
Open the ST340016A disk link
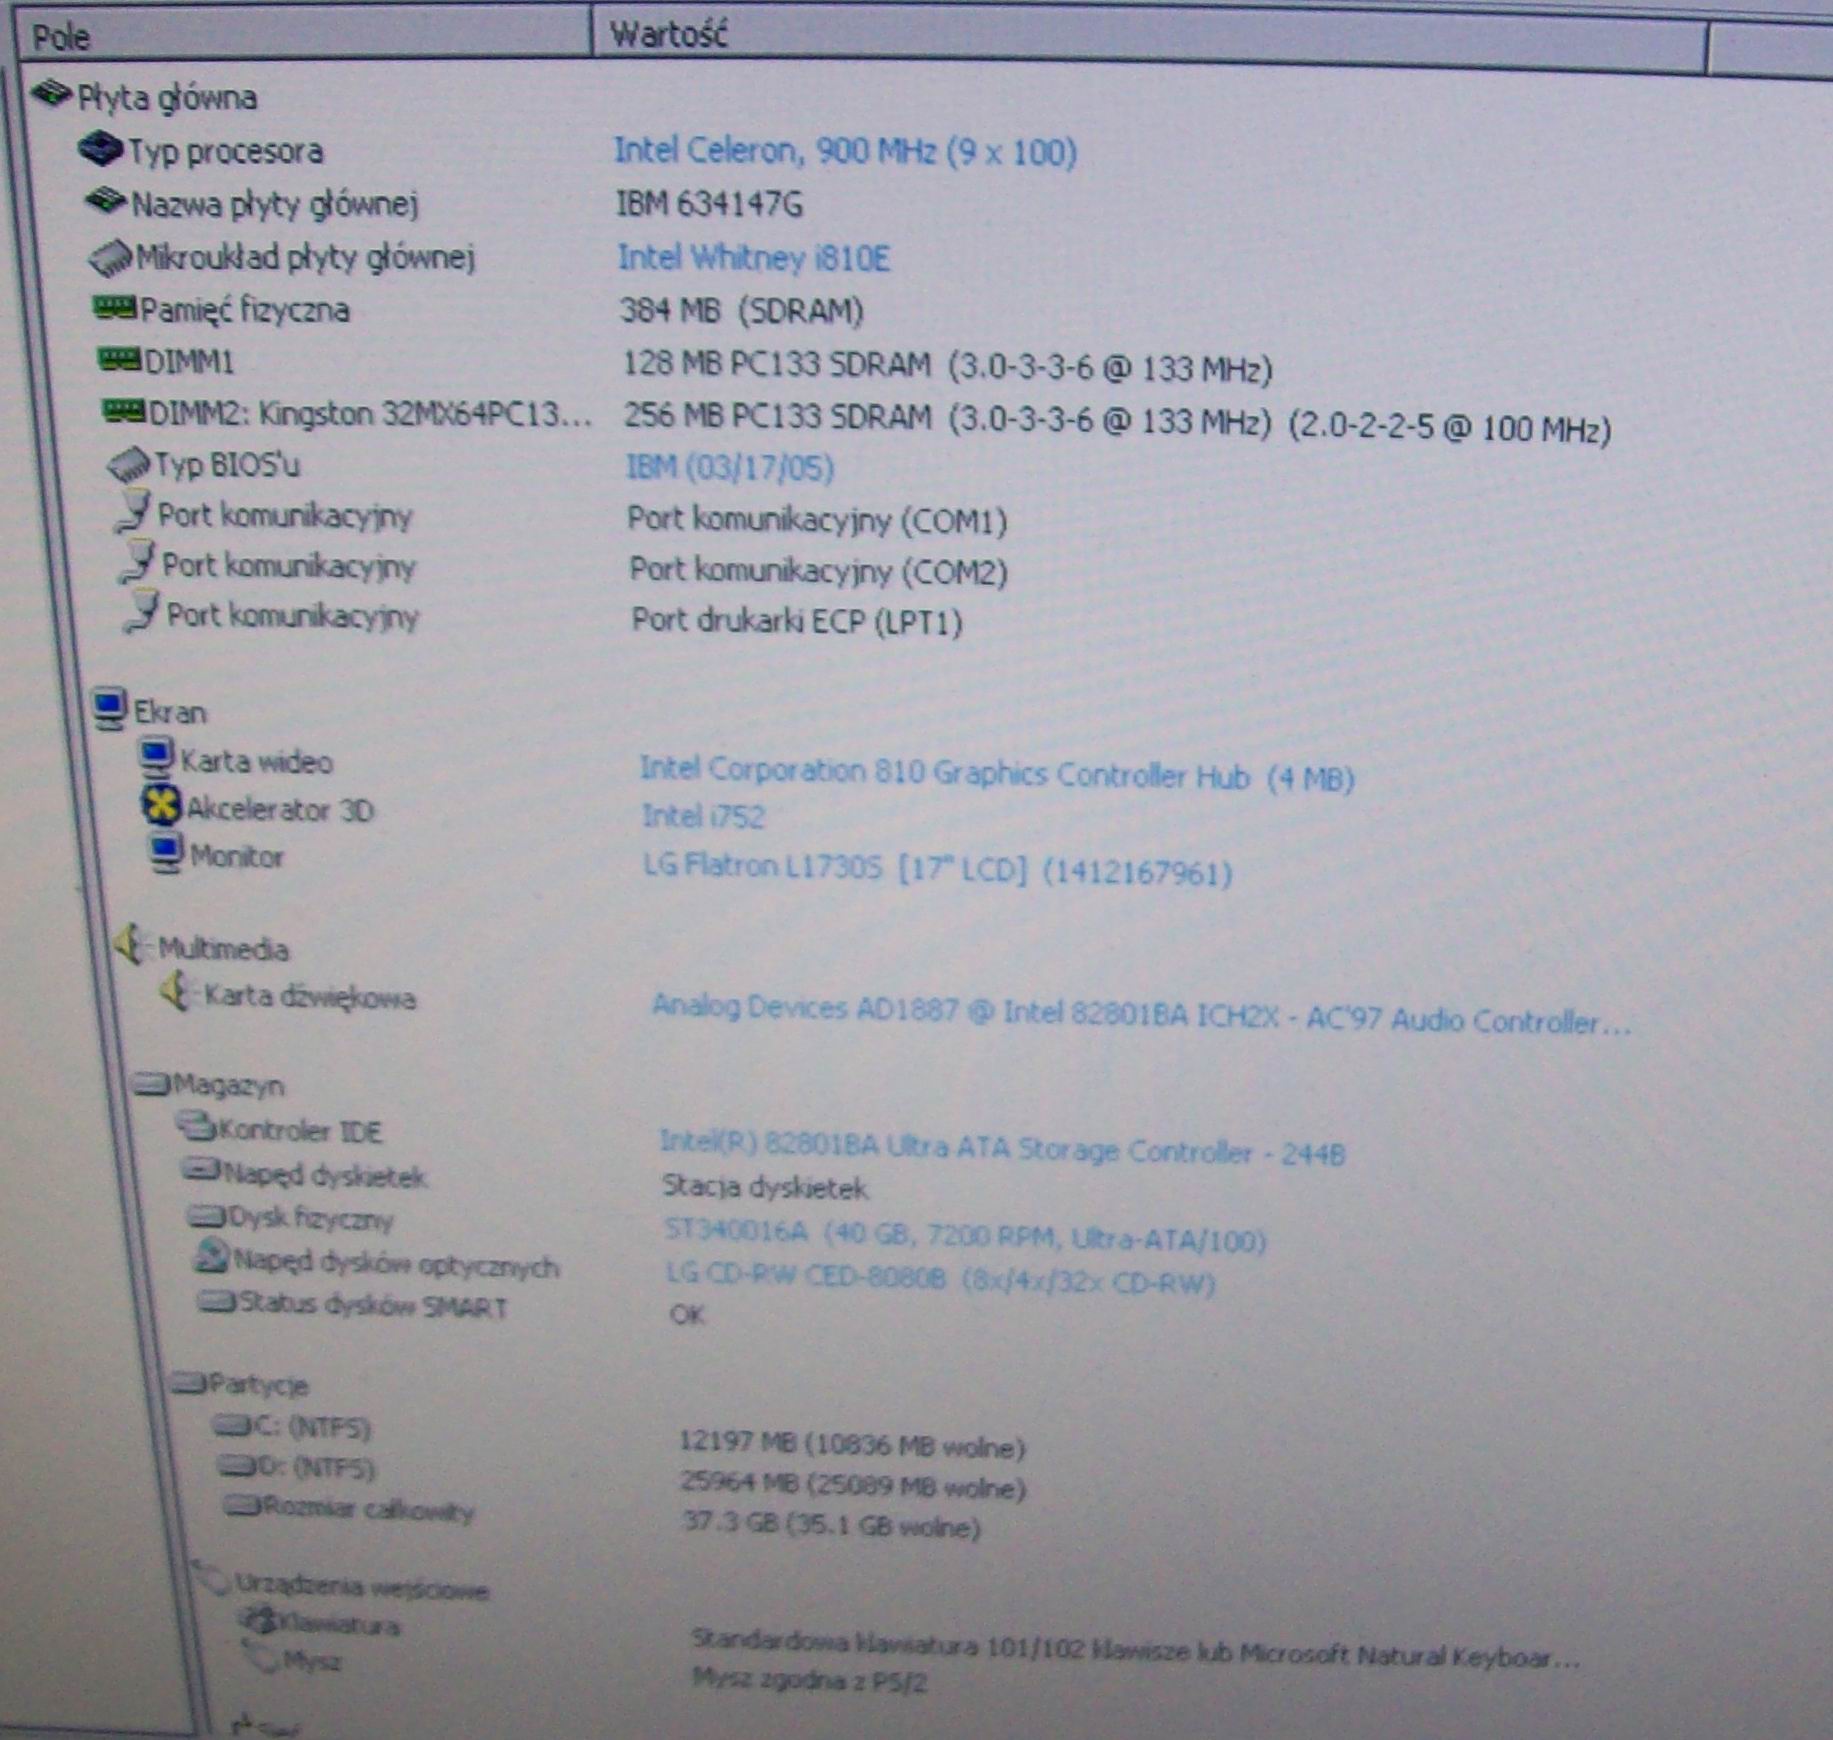[x=966, y=1235]
